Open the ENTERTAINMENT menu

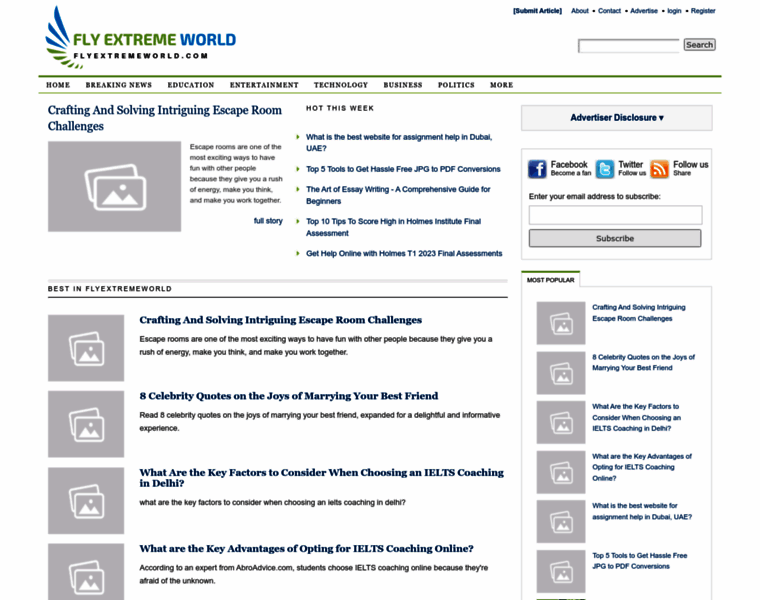pyautogui.click(x=264, y=85)
